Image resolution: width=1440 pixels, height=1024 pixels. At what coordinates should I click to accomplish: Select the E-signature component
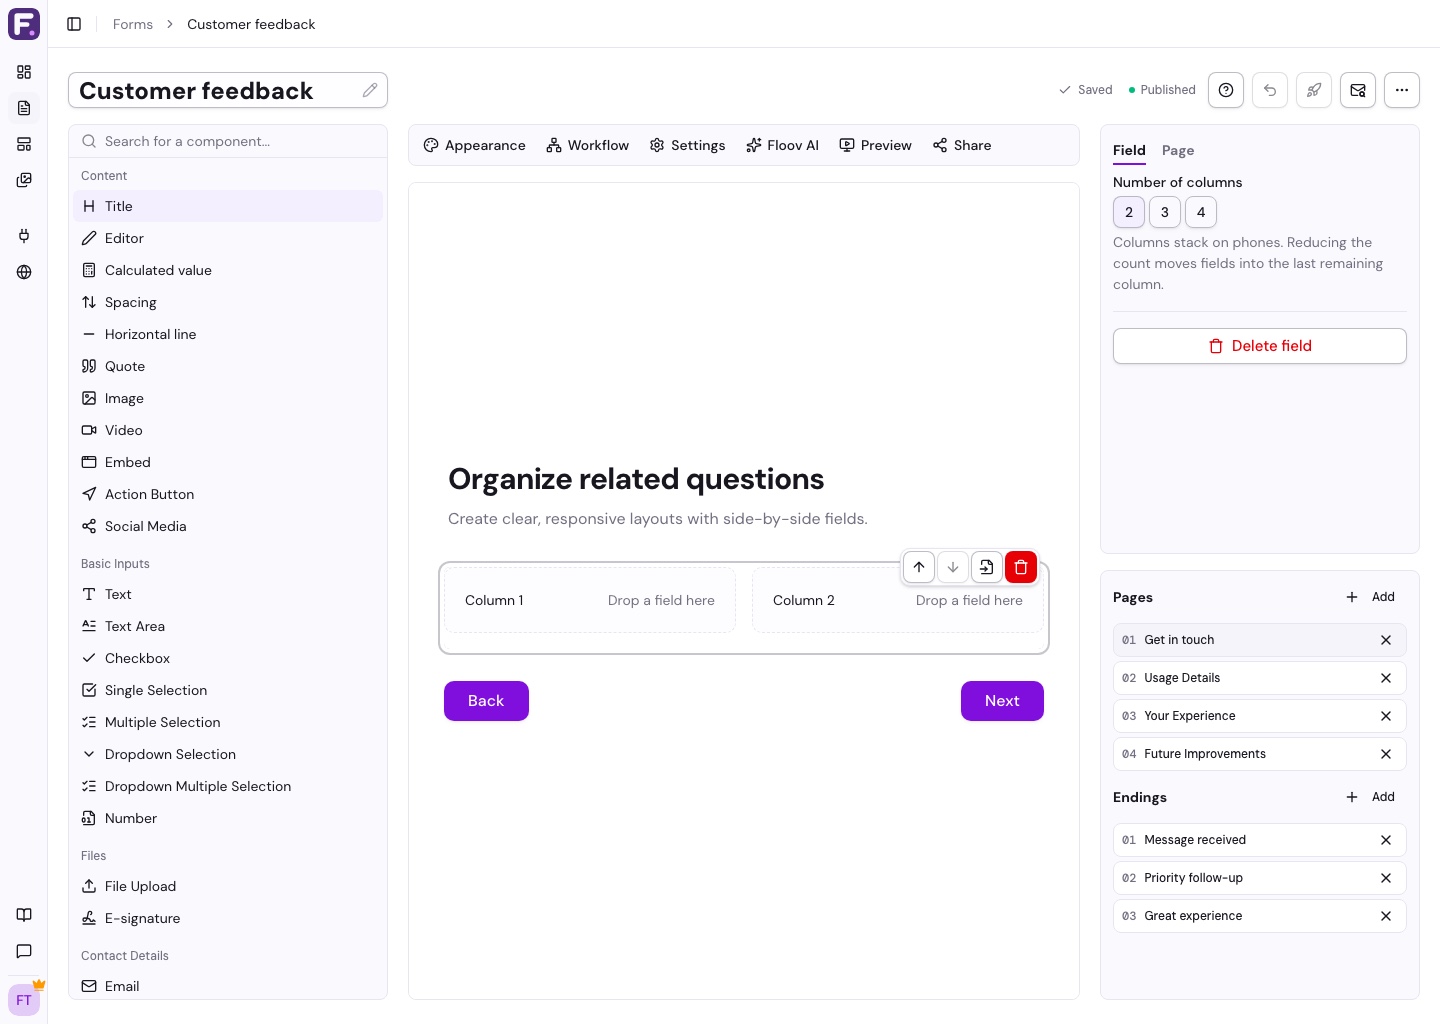click(228, 918)
